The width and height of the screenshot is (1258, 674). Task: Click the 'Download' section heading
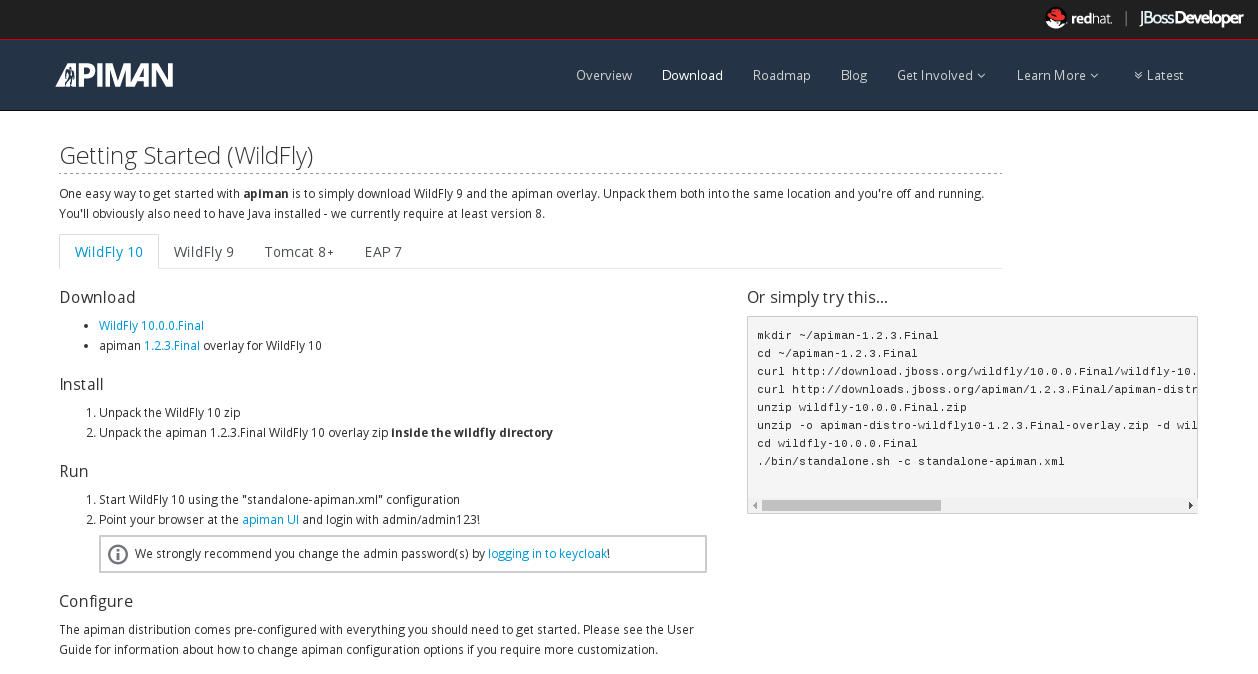(97, 298)
